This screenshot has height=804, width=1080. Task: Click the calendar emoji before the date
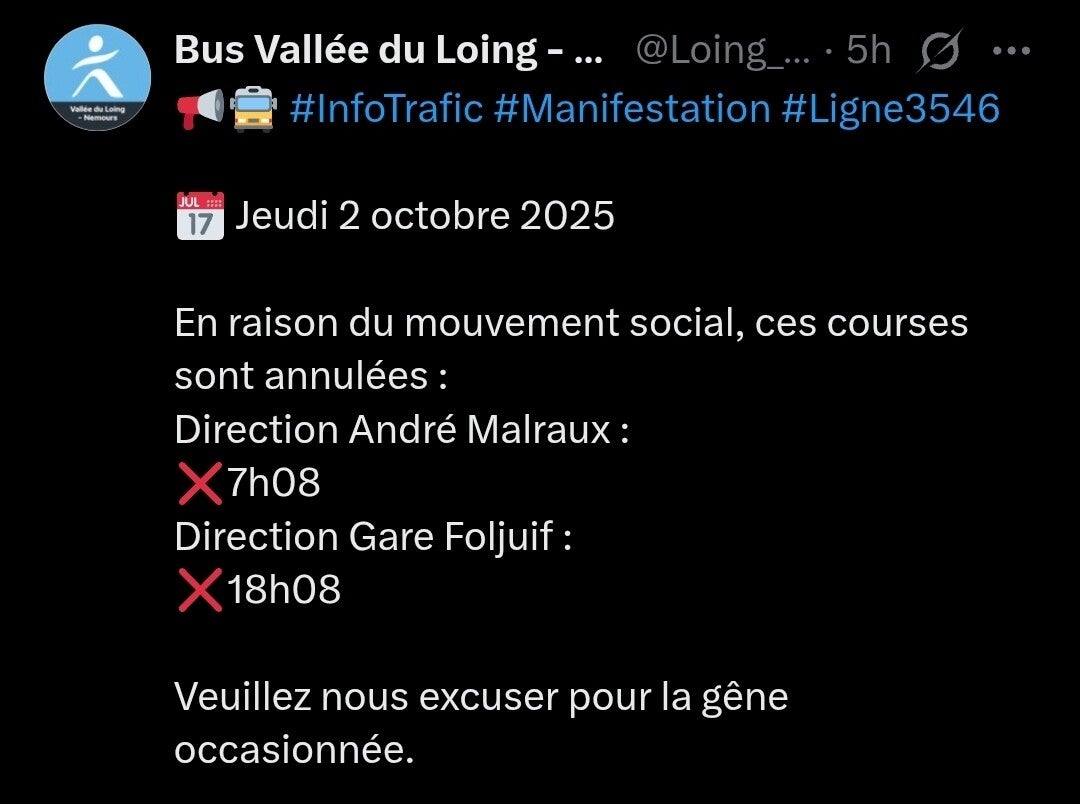[x=199, y=216]
